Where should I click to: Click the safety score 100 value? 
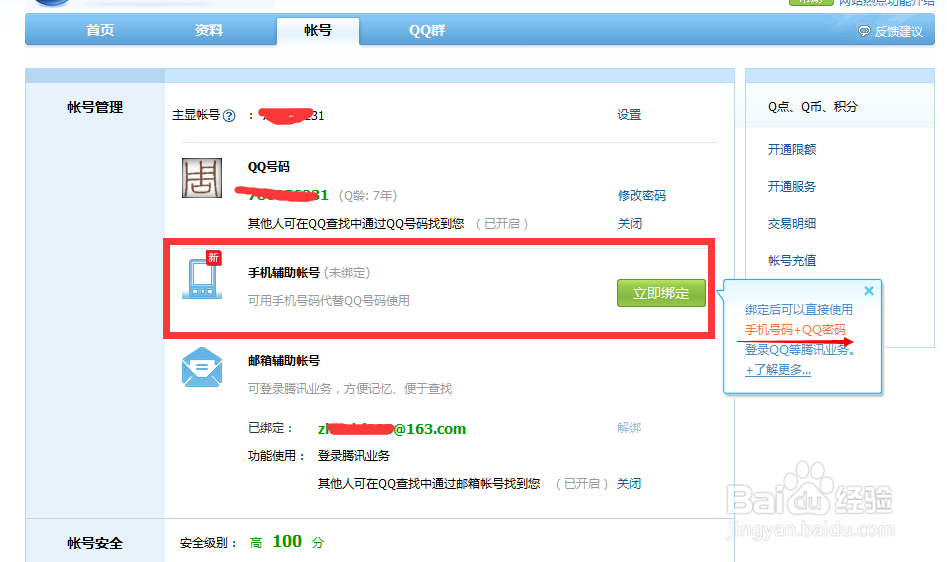pyautogui.click(x=287, y=541)
